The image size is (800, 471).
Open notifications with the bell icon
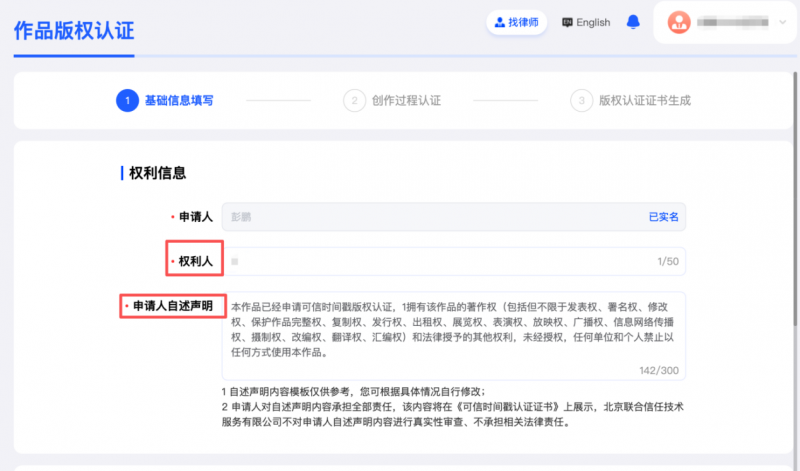point(632,22)
